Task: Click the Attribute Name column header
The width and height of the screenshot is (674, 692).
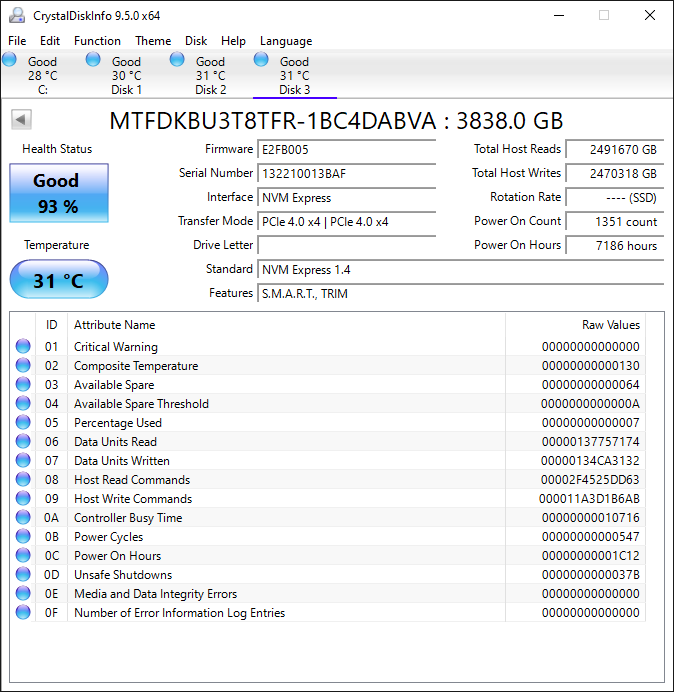Action: point(115,325)
